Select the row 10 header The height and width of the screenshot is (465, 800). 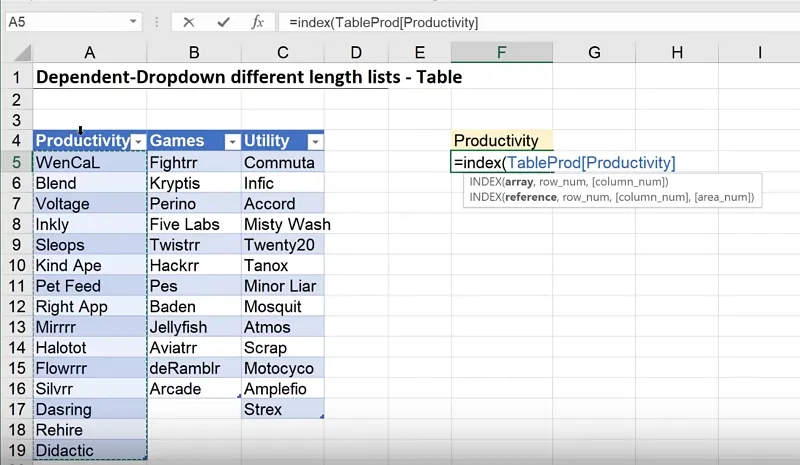coord(16,265)
